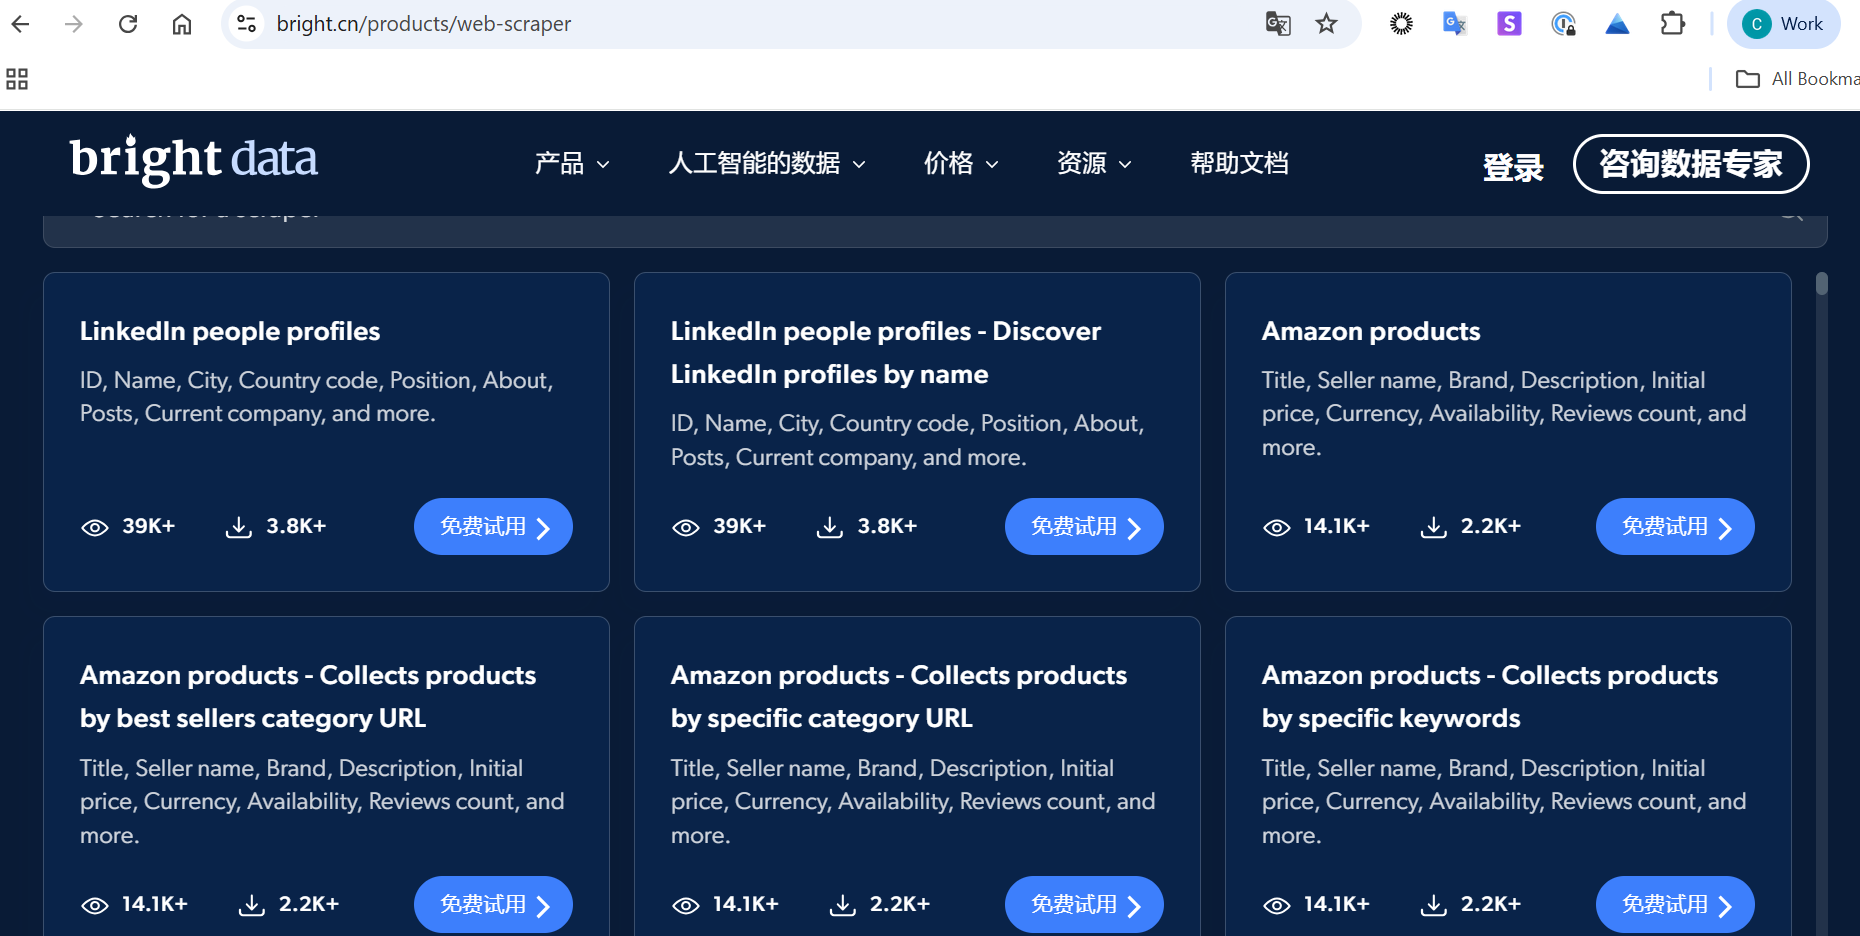Open the Extensions puzzle-piece menu

pos(1672,24)
